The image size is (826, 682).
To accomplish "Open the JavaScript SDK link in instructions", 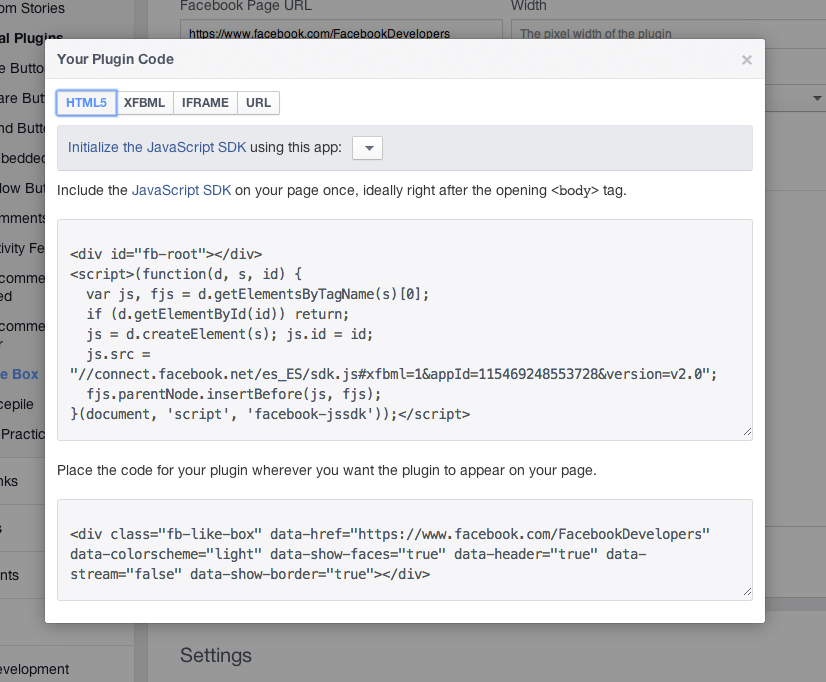I will pos(181,190).
